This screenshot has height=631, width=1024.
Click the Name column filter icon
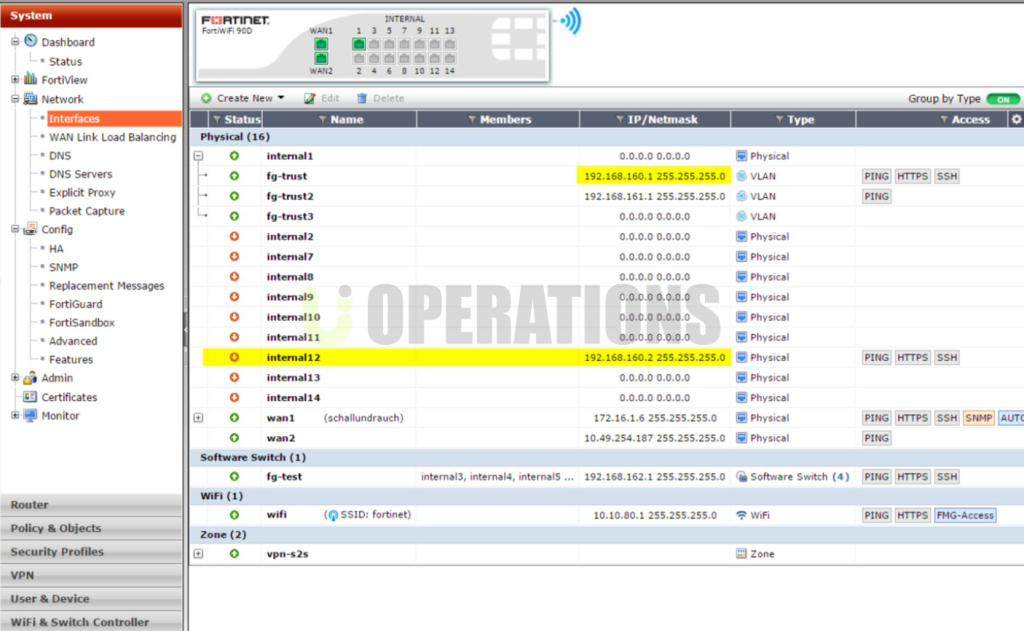click(323, 120)
